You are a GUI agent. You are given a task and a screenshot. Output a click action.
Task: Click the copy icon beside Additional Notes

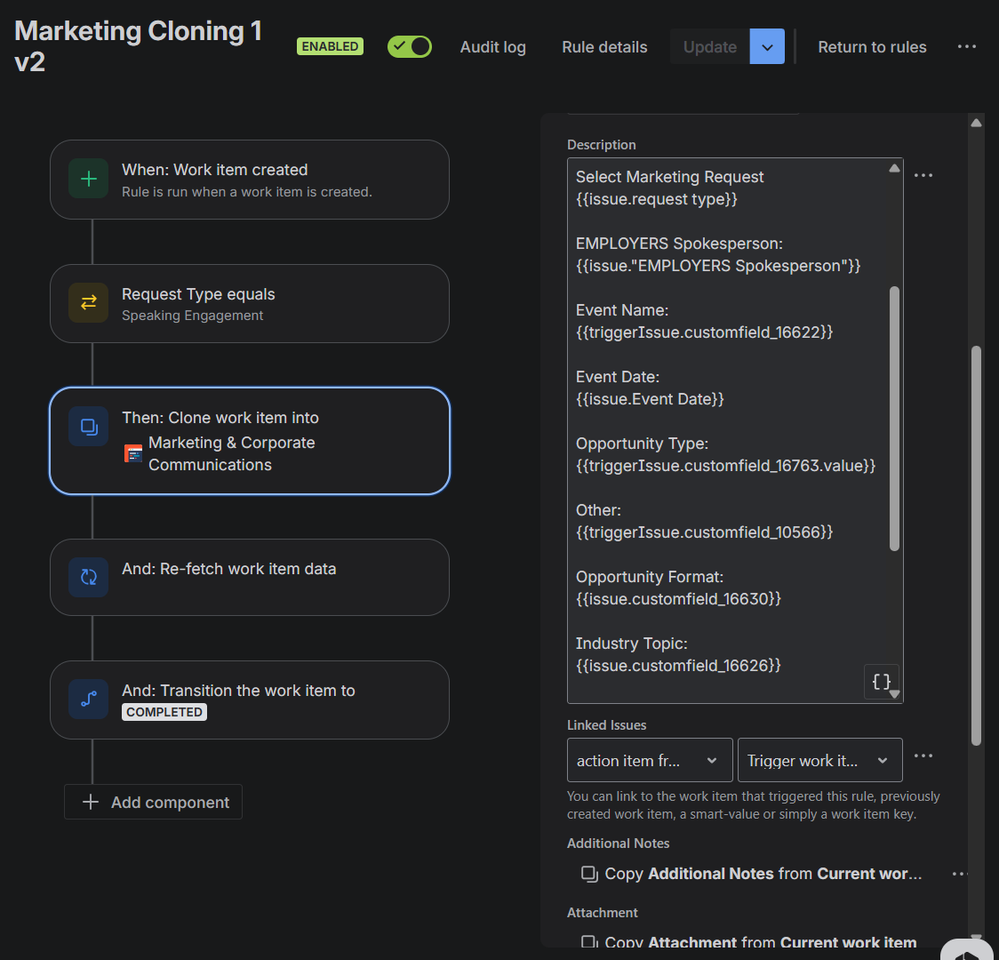point(589,874)
